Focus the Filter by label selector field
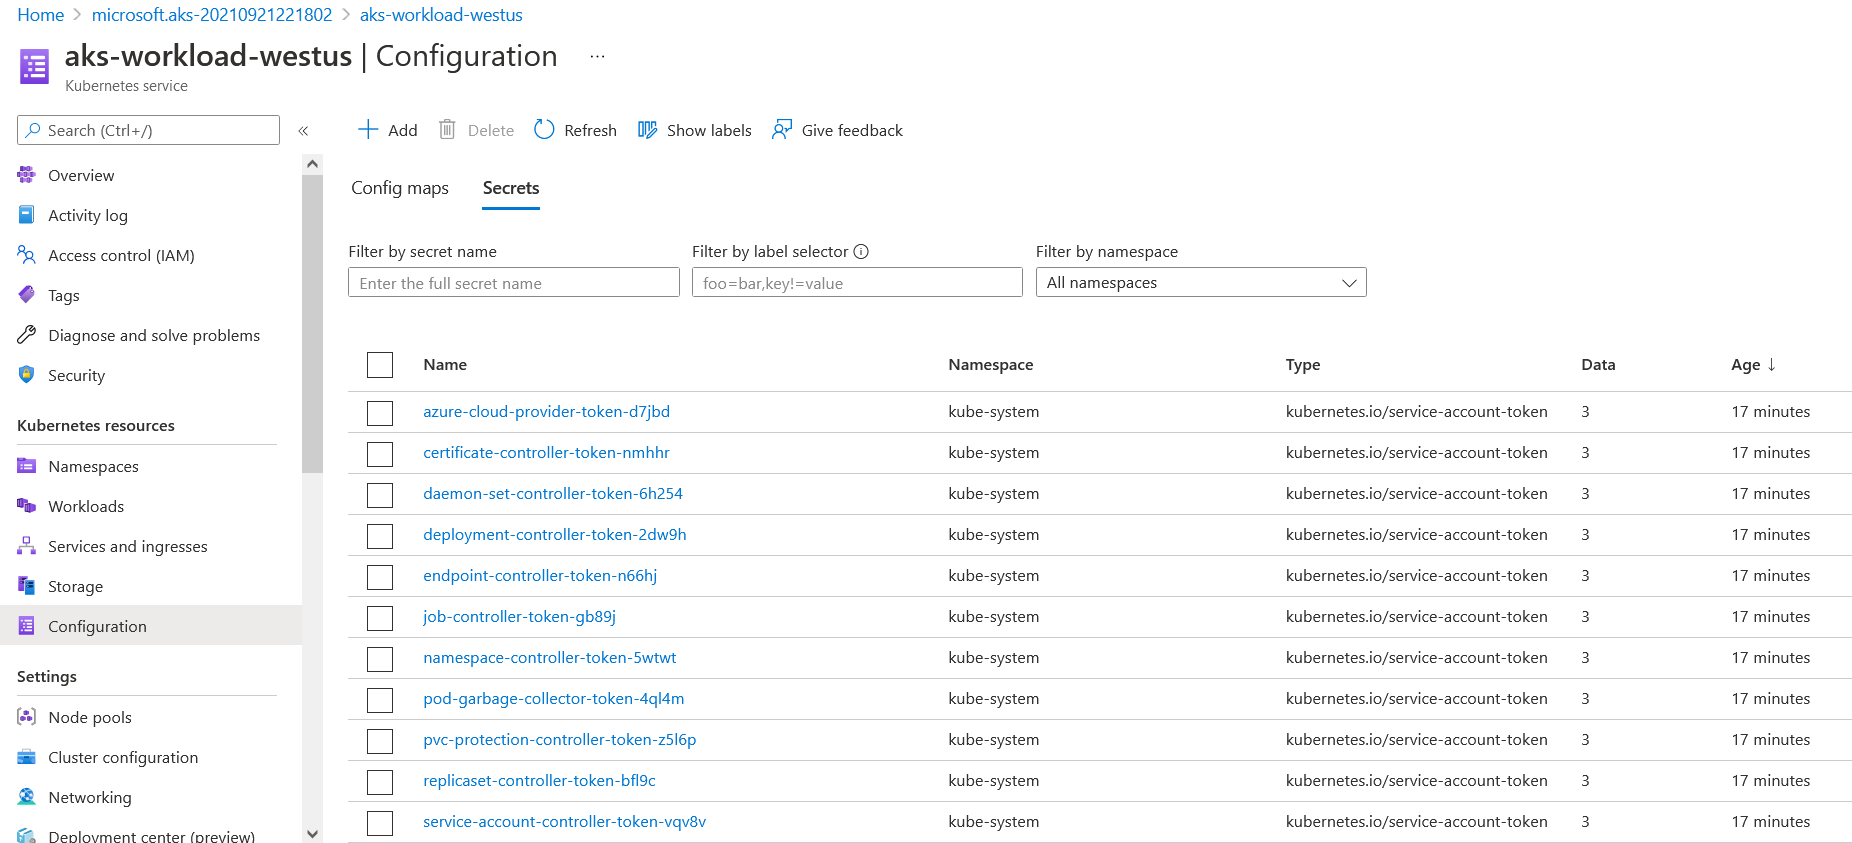The height and width of the screenshot is (843, 1852). [857, 283]
